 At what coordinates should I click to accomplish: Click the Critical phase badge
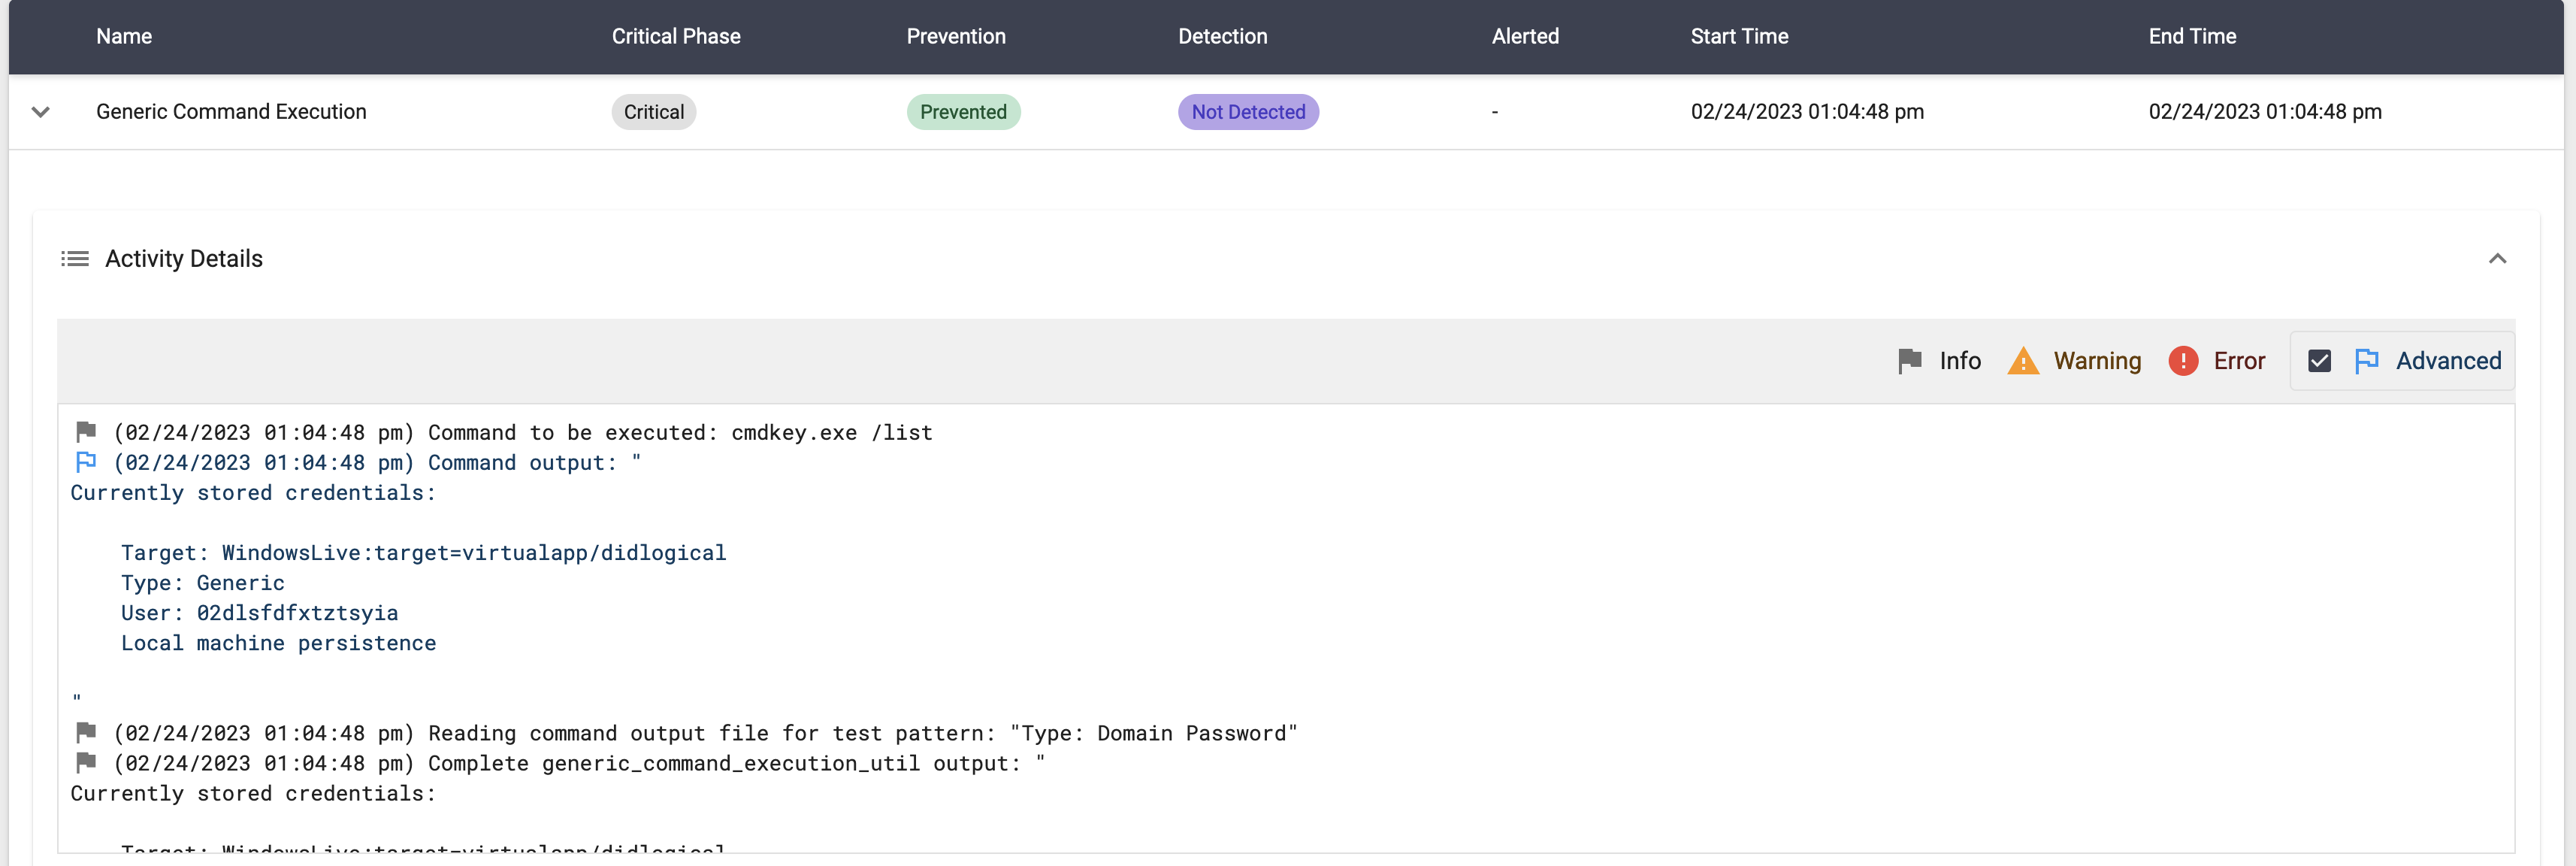point(653,112)
